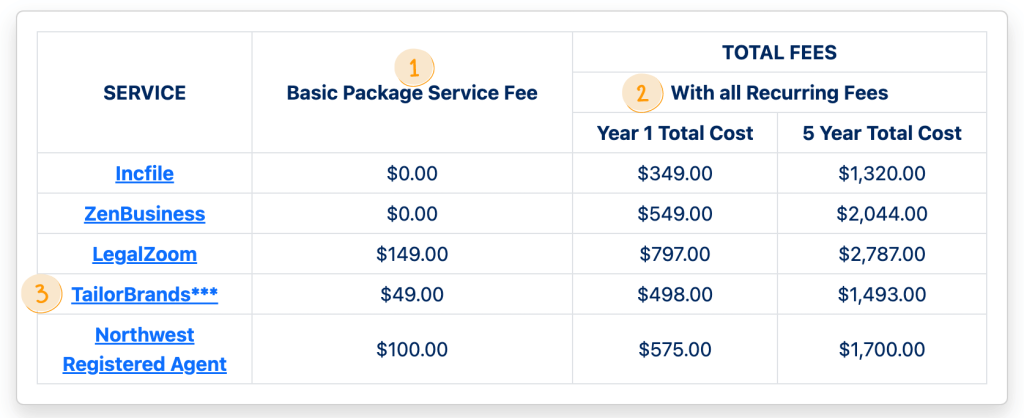Click the With all Recurring Fees subheader
The width and height of the screenshot is (1024, 418).
click(x=779, y=93)
